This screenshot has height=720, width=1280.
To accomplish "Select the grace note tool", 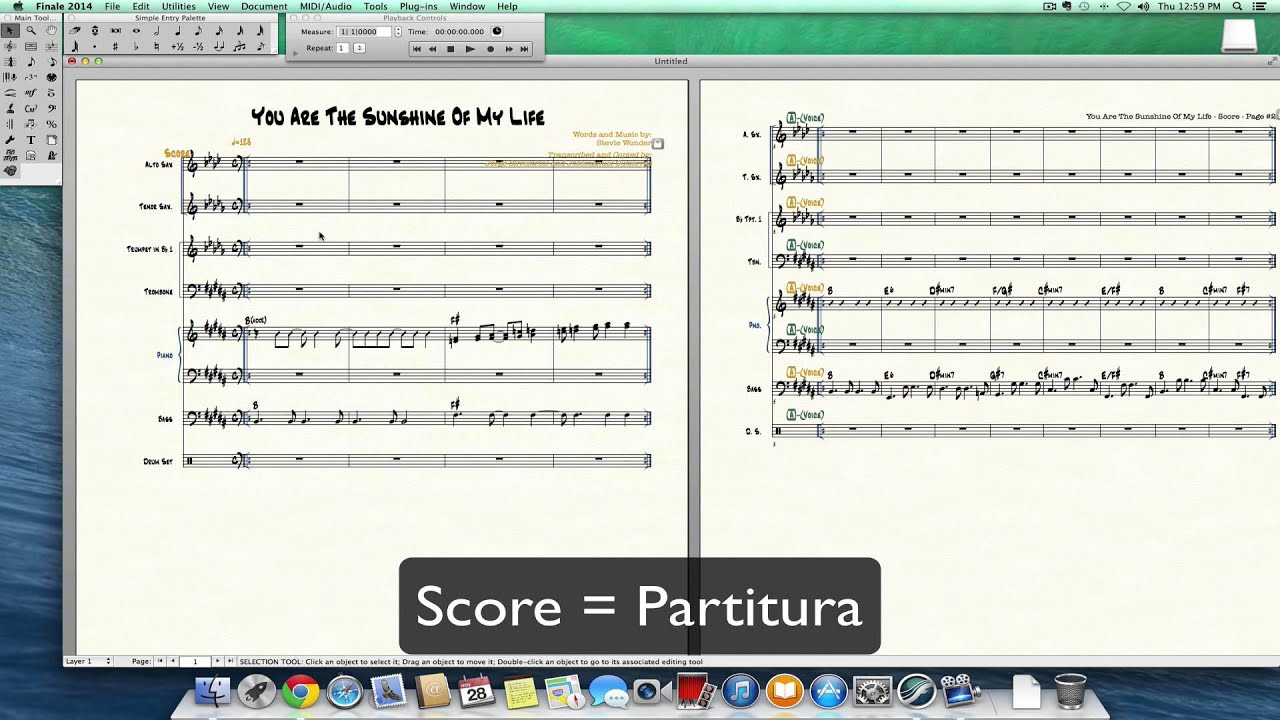I will 260,47.
